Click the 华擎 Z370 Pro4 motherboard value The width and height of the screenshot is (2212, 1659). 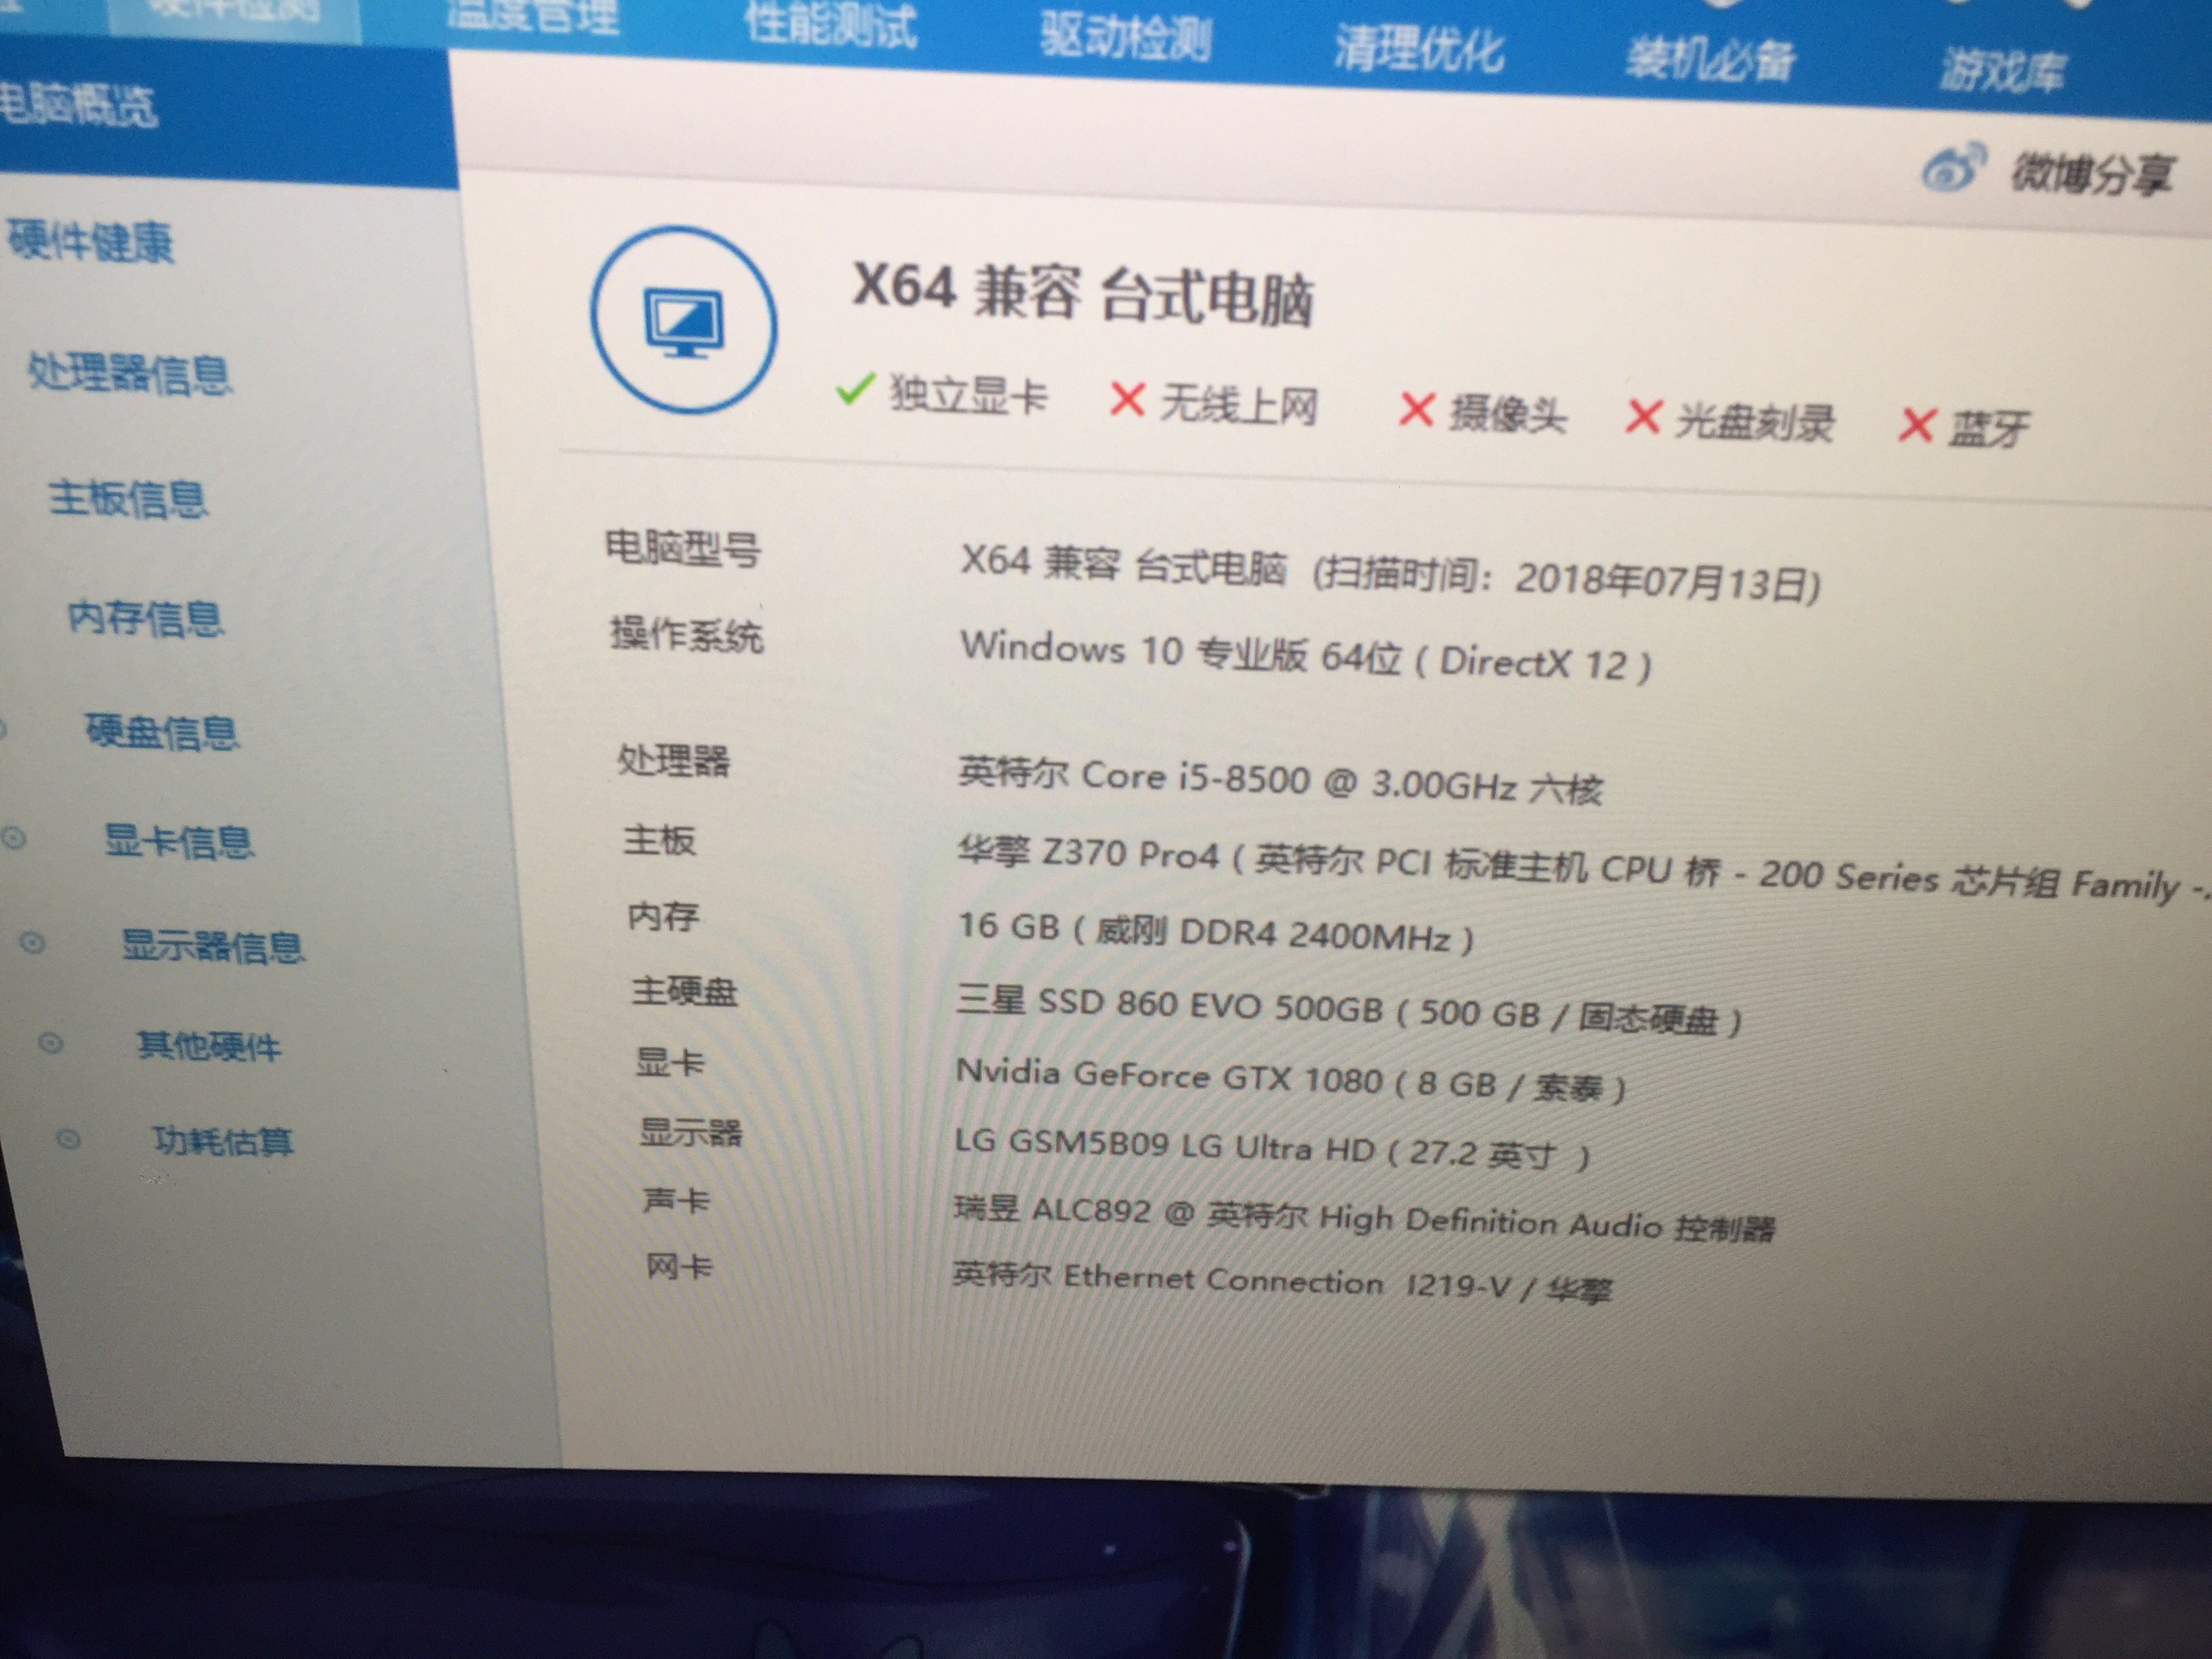[x=1583, y=868]
